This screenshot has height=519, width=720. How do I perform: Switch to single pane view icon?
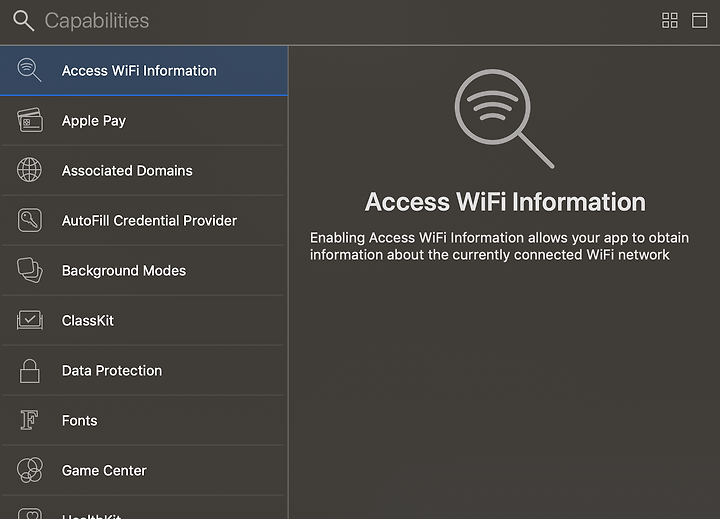[699, 21]
